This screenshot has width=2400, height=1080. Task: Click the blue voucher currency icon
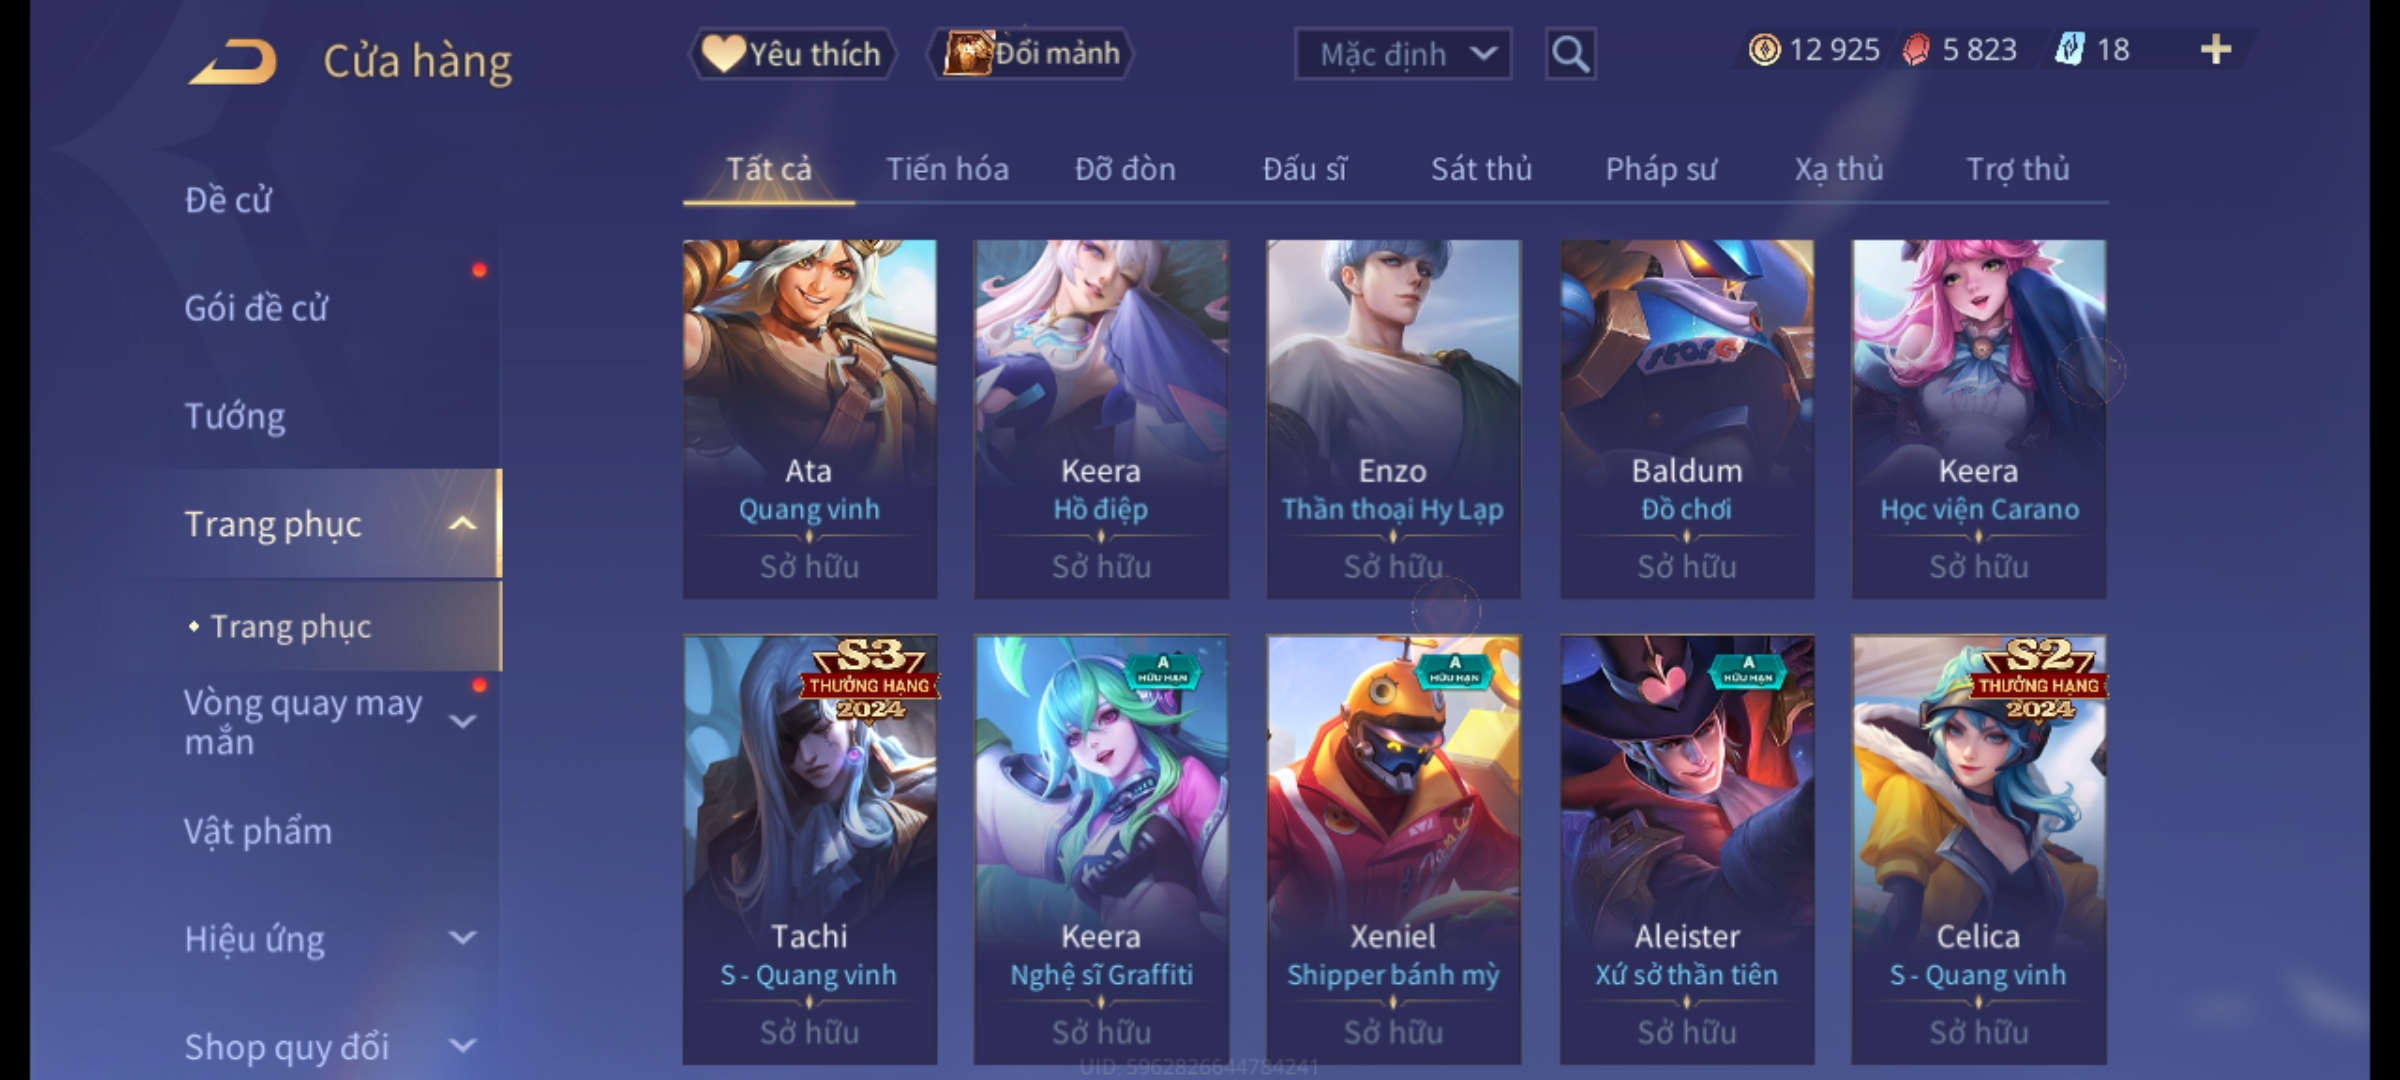point(2069,50)
